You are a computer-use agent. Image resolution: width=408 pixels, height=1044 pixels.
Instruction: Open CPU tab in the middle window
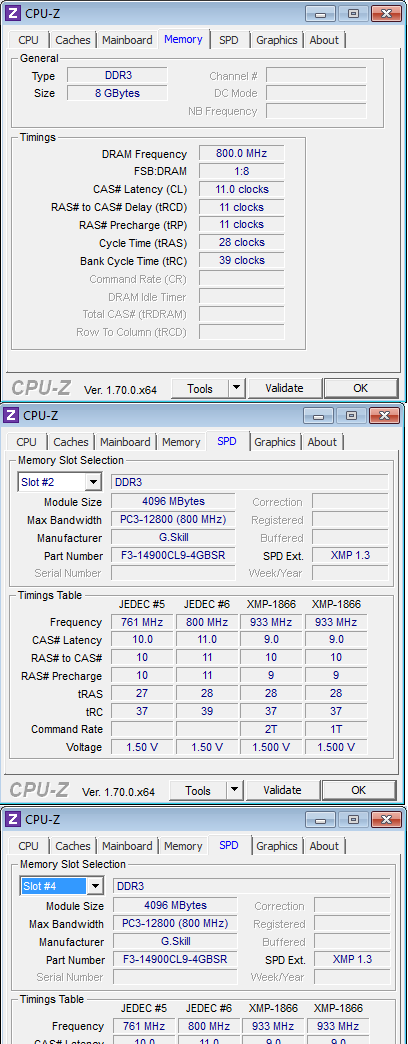(27, 442)
